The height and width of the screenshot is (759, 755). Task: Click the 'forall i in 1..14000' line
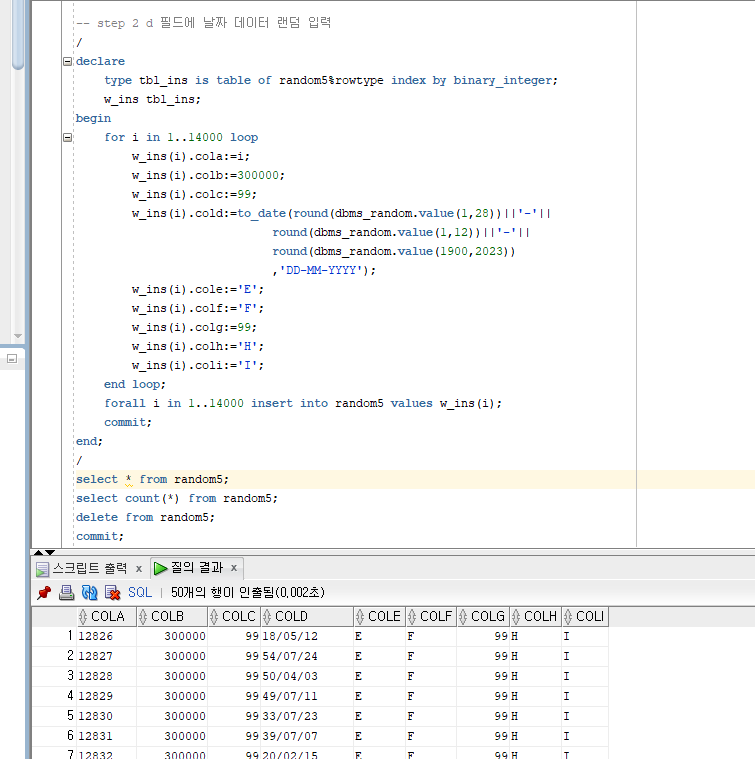pos(303,403)
